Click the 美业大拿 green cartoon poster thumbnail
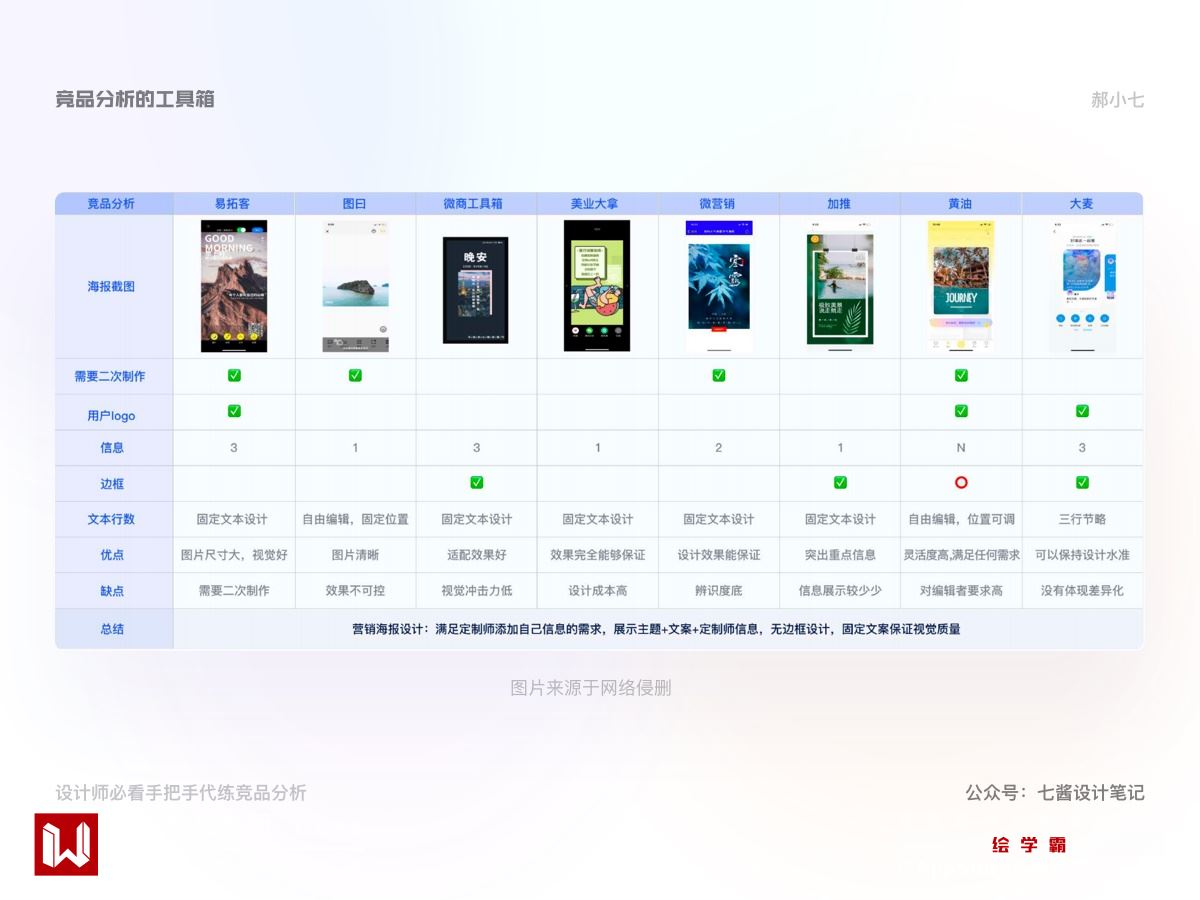The image size is (1200, 900). click(x=597, y=286)
